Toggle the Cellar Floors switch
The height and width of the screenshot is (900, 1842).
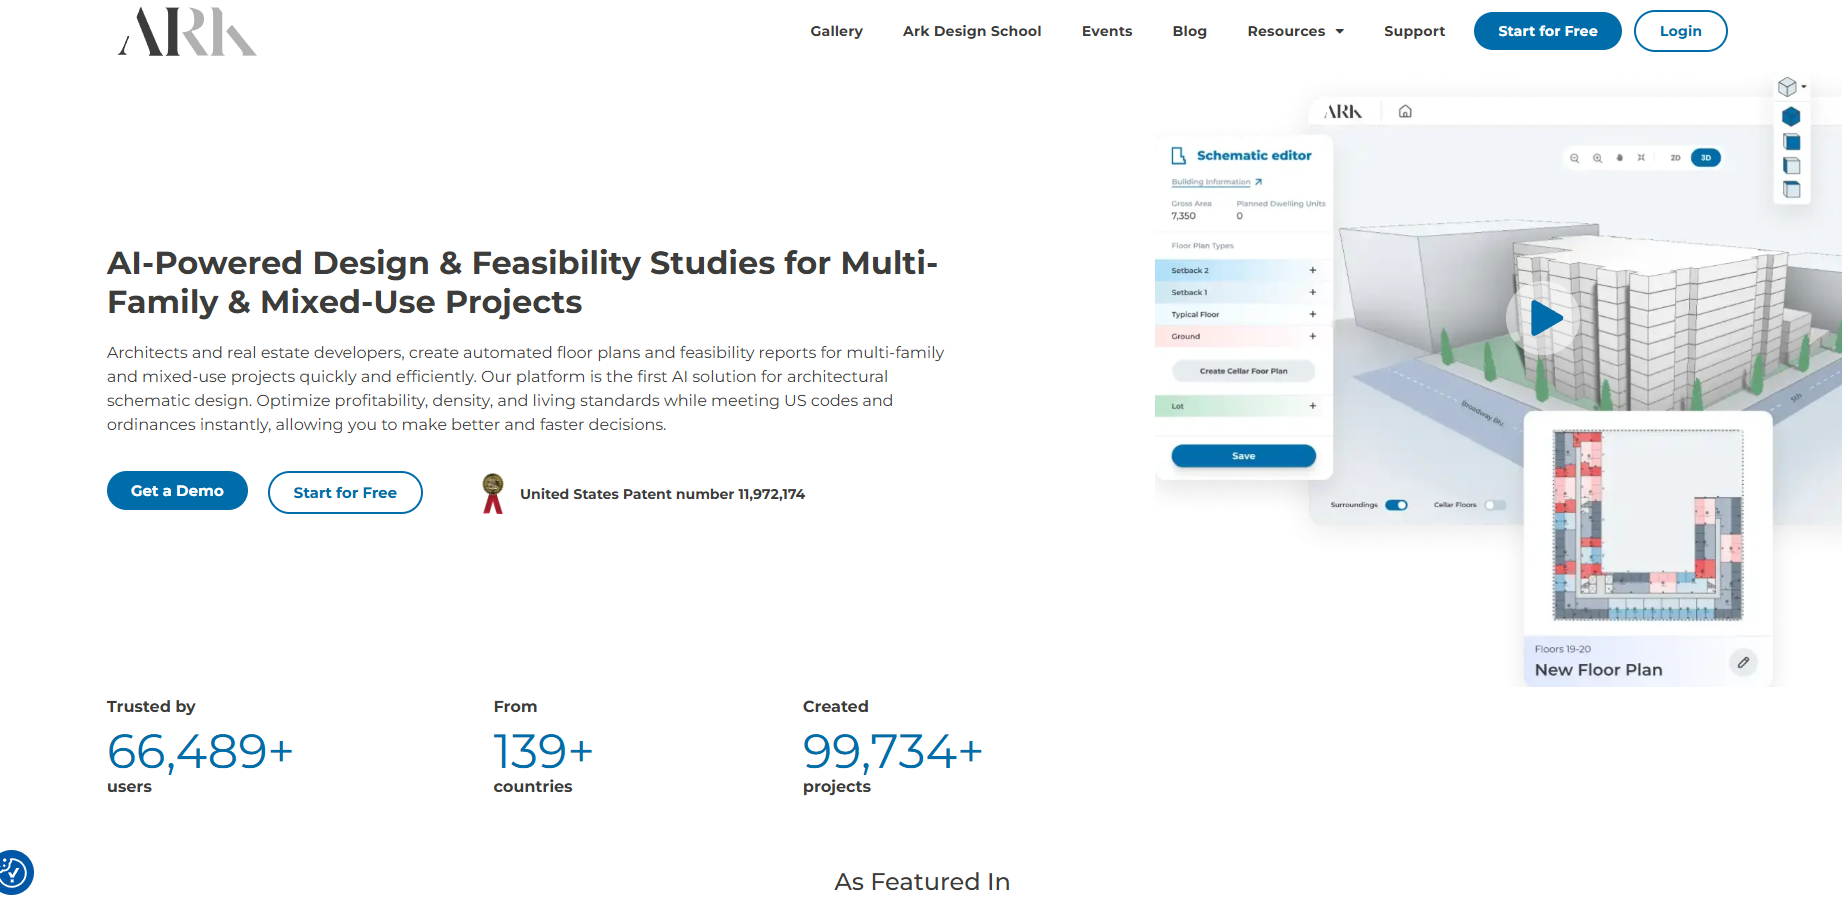point(1495,505)
